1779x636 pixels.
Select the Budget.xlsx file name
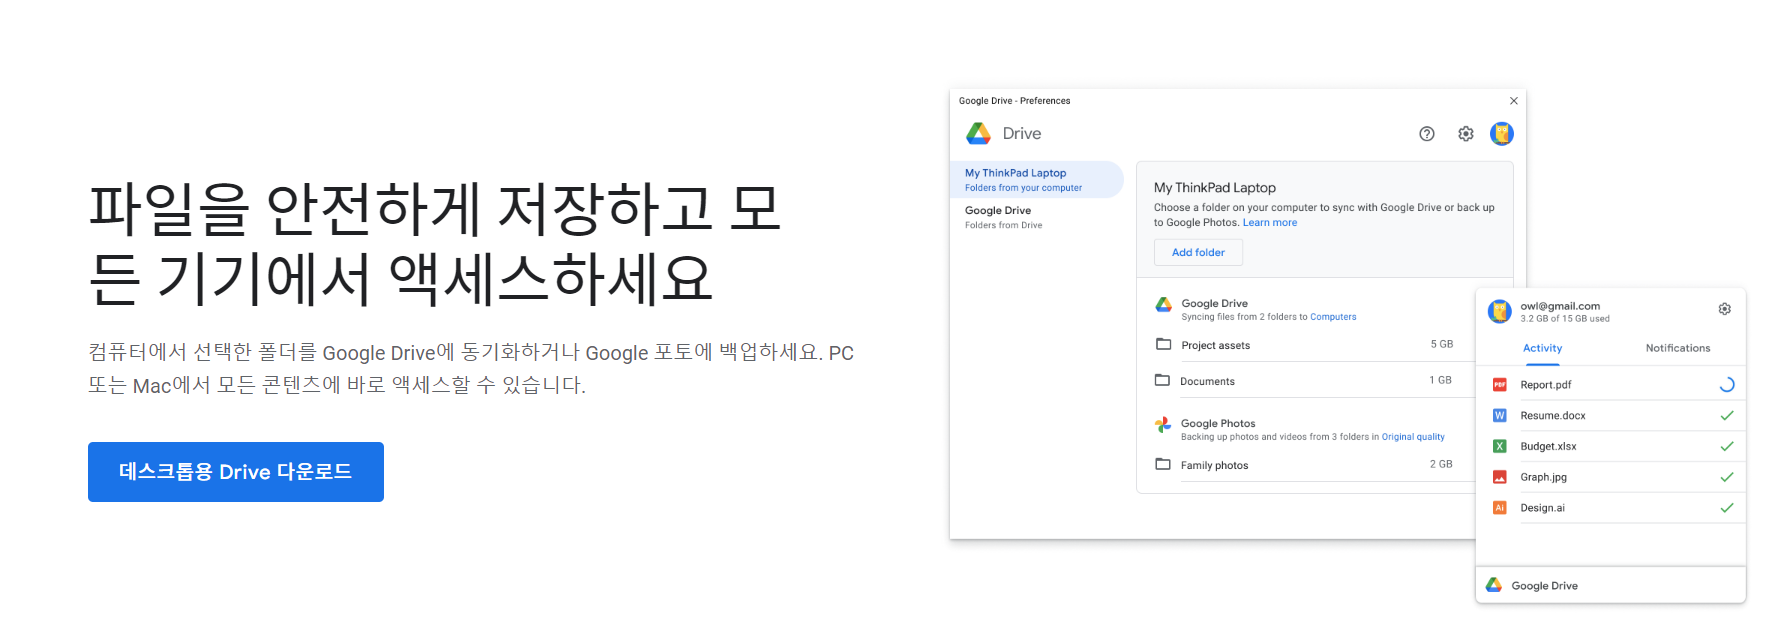[x=1549, y=447]
